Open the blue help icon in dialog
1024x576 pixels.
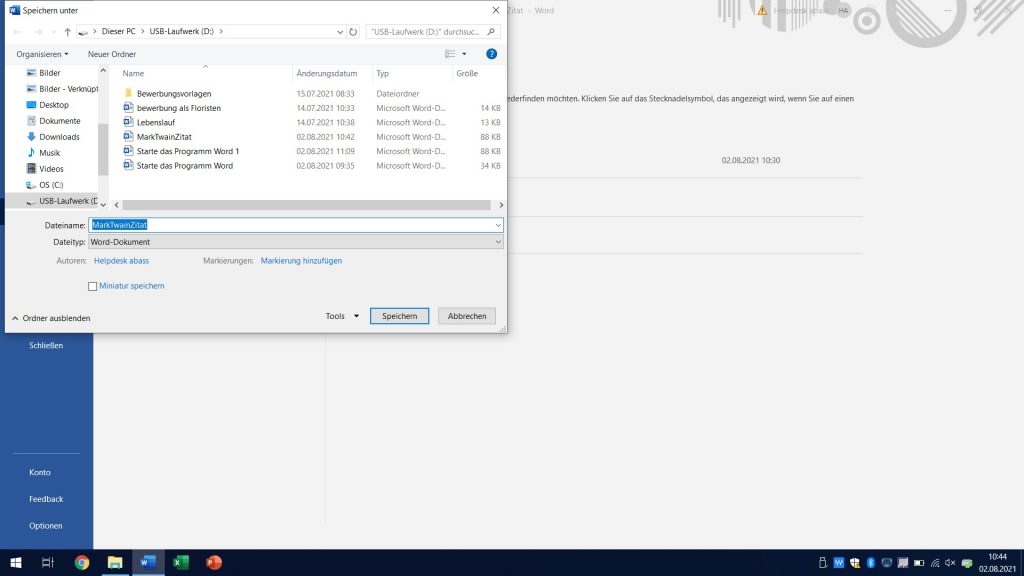coord(491,54)
